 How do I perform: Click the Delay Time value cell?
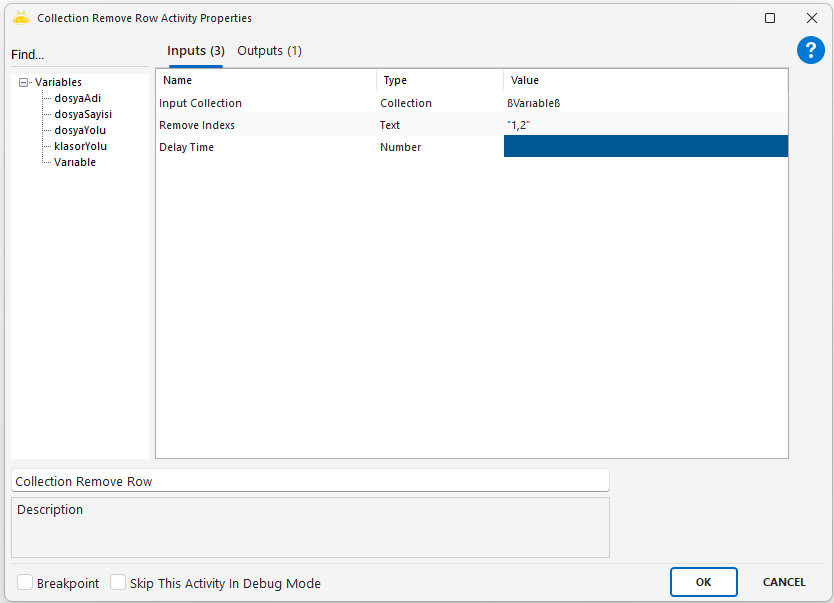coord(645,147)
